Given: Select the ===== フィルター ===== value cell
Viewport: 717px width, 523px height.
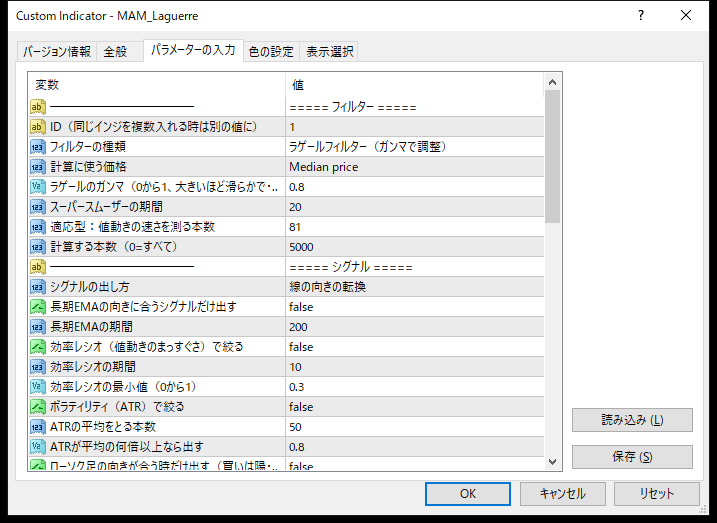Looking at the screenshot, I should 415,107.
